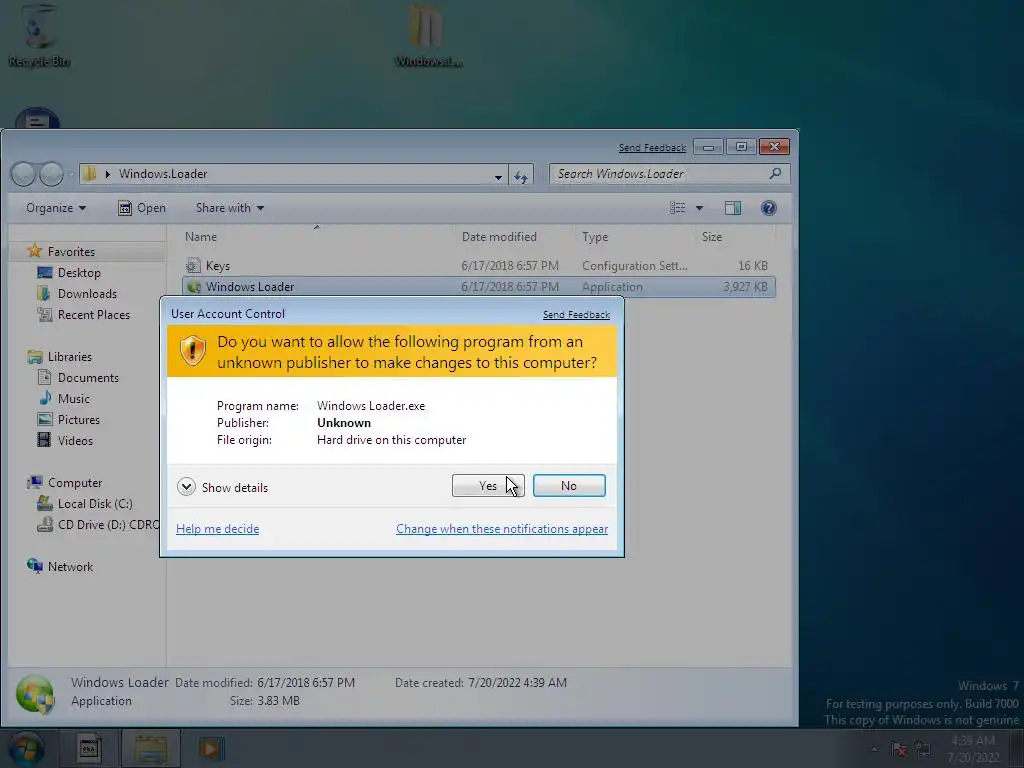Select Computer in navigation pane

74,483
